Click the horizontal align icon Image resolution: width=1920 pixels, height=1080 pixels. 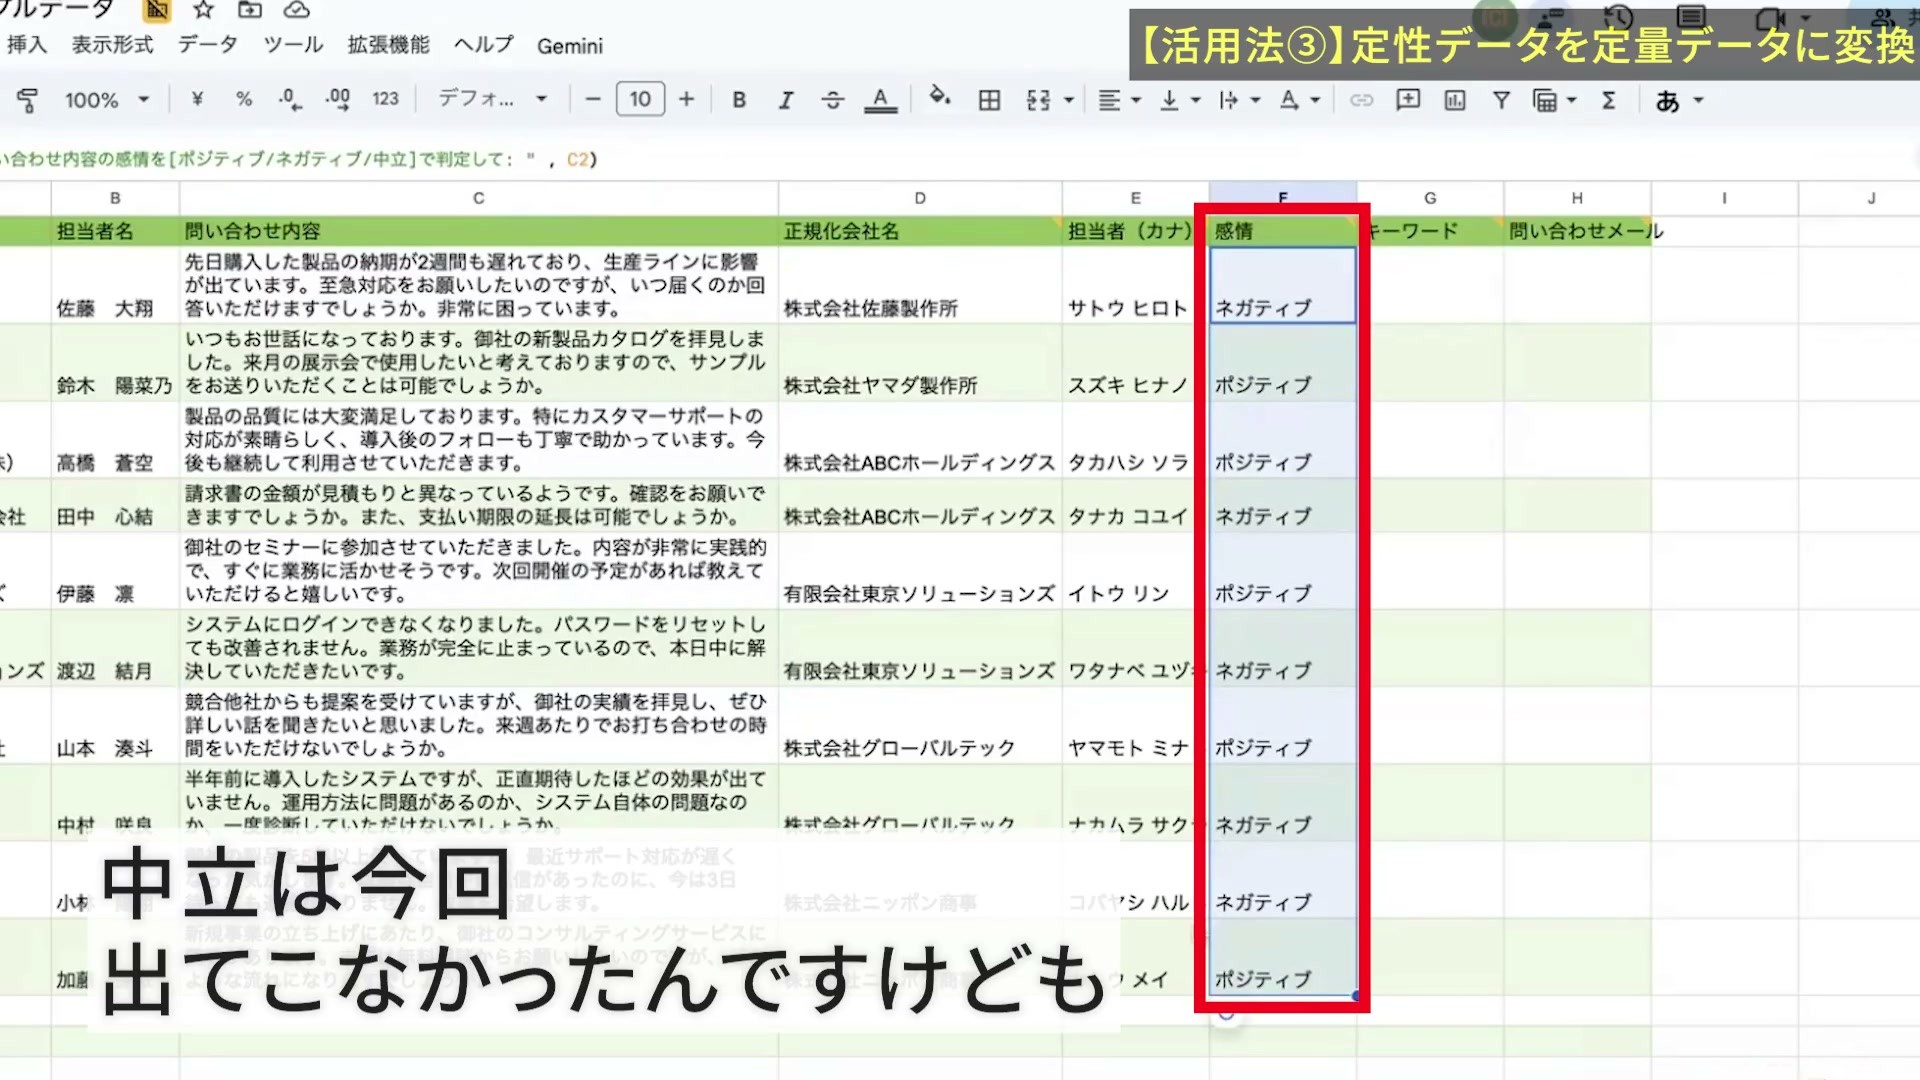tap(1109, 100)
